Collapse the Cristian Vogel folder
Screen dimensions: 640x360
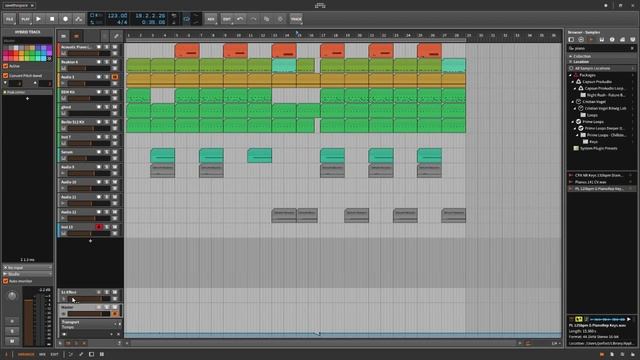click(573, 102)
